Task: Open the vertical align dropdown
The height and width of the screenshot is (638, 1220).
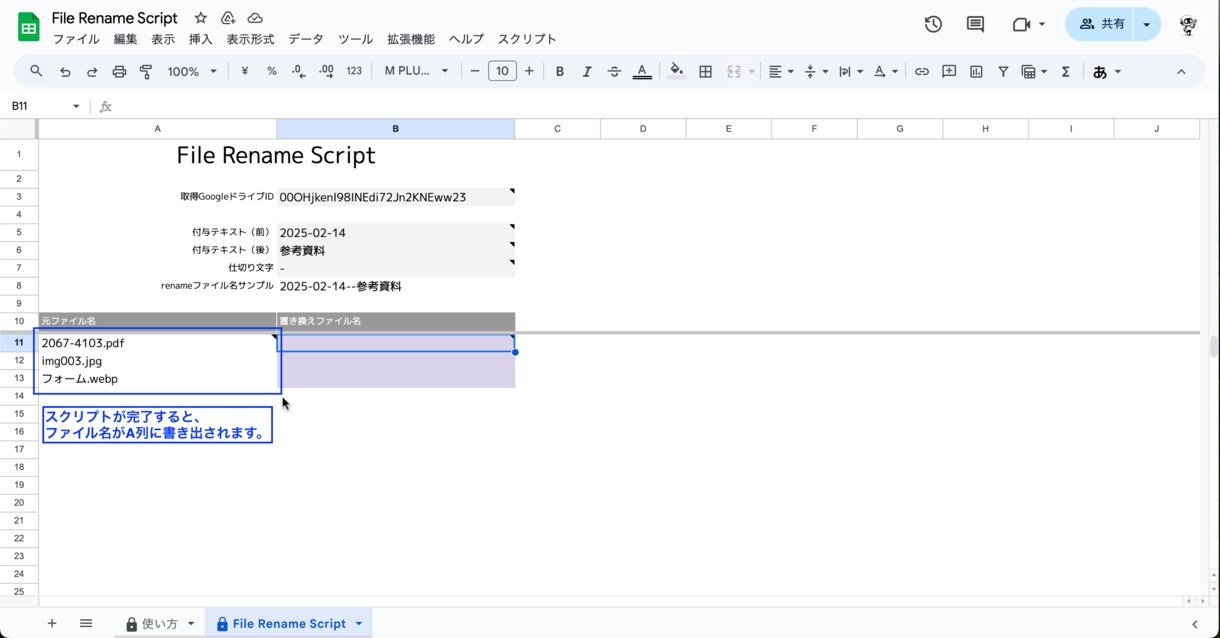Action: click(816, 71)
